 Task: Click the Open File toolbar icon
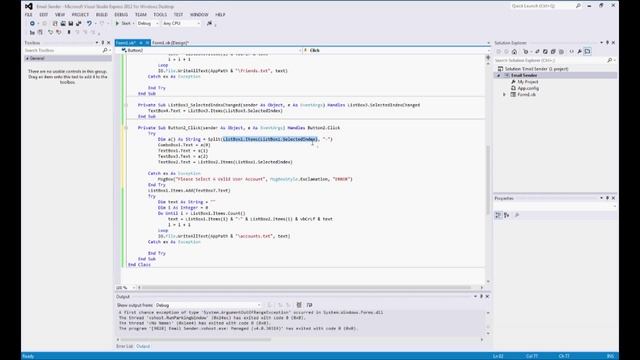point(63,24)
